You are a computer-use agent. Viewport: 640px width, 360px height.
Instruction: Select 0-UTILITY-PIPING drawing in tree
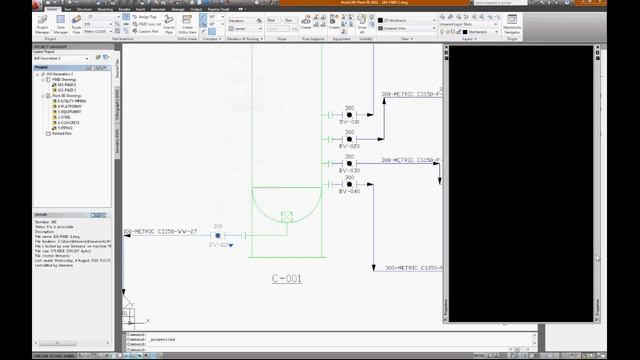pyautogui.click(x=72, y=101)
